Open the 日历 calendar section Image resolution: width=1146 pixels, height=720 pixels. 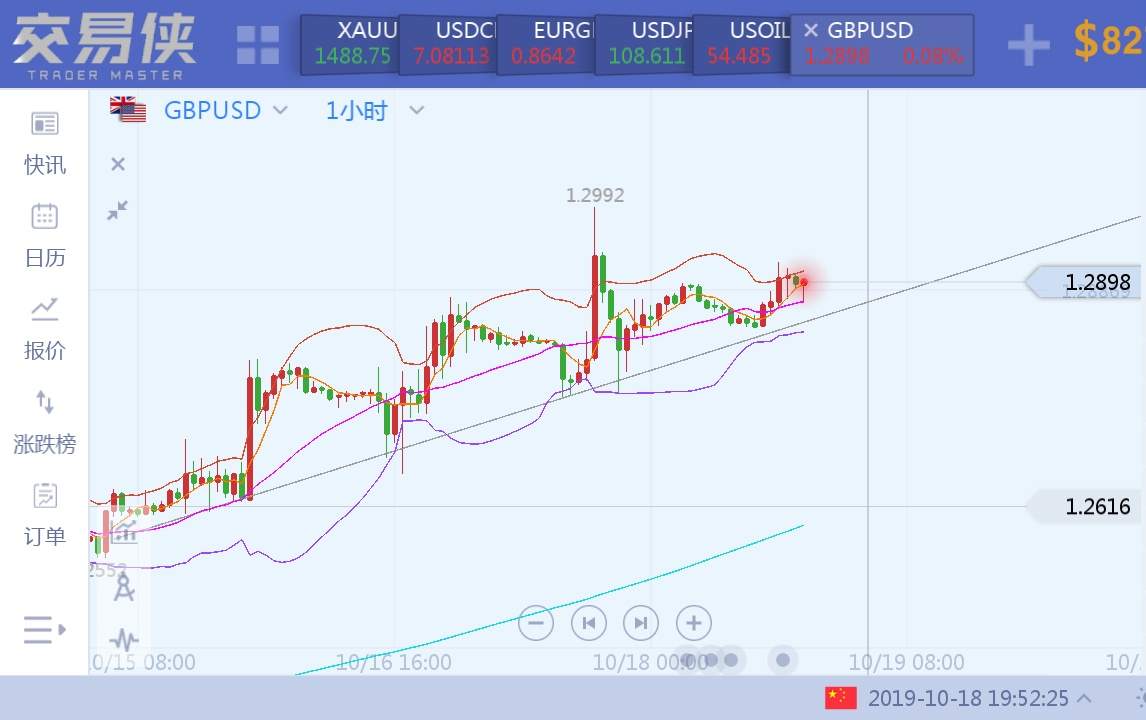coord(45,235)
